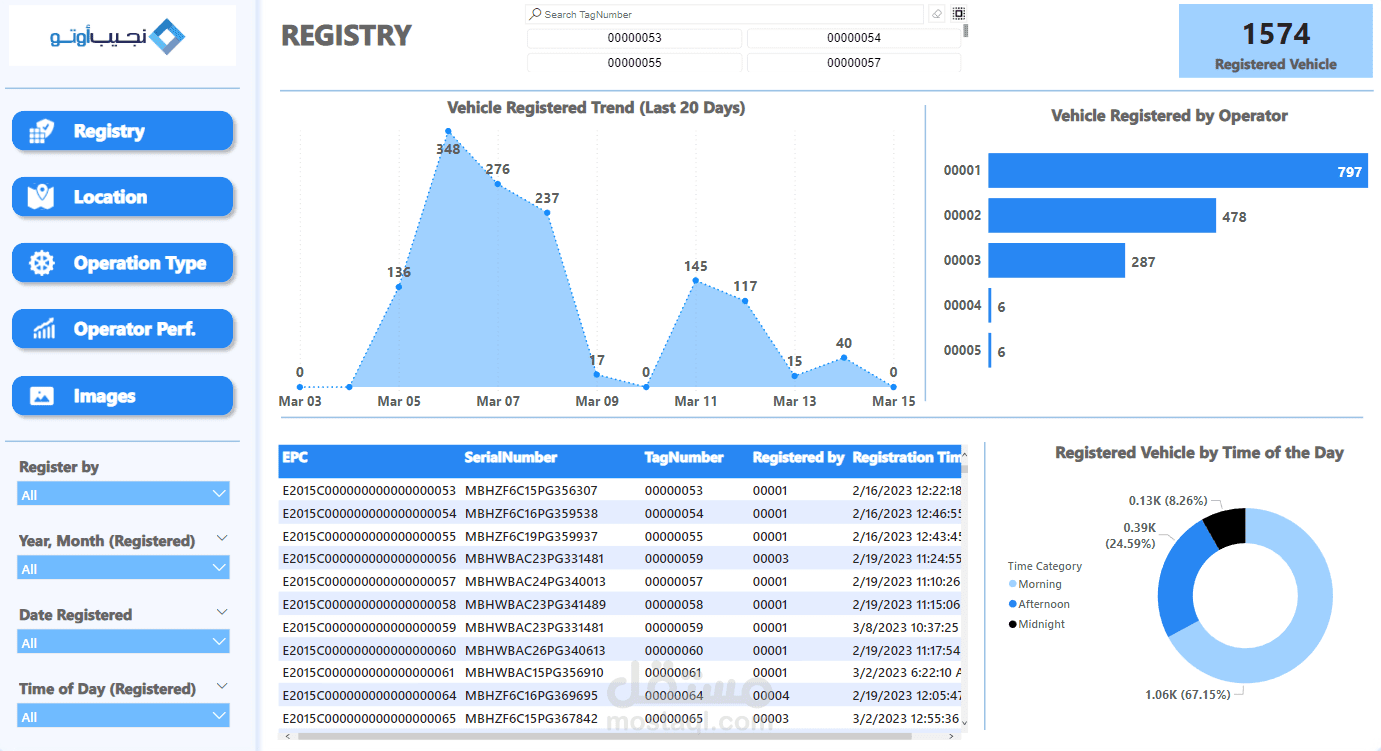
Task: Click serial number MBHZF6C15PG367842 cell
Action: (x=531, y=718)
